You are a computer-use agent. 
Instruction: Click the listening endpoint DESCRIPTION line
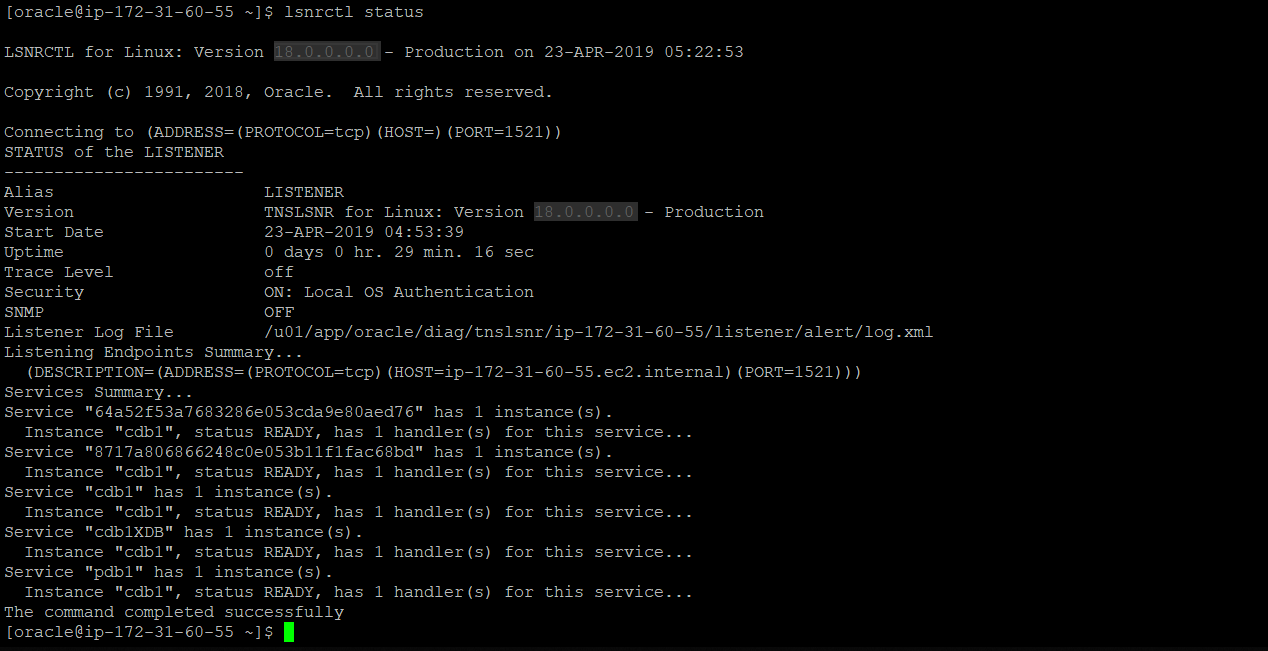pyautogui.click(x=443, y=372)
